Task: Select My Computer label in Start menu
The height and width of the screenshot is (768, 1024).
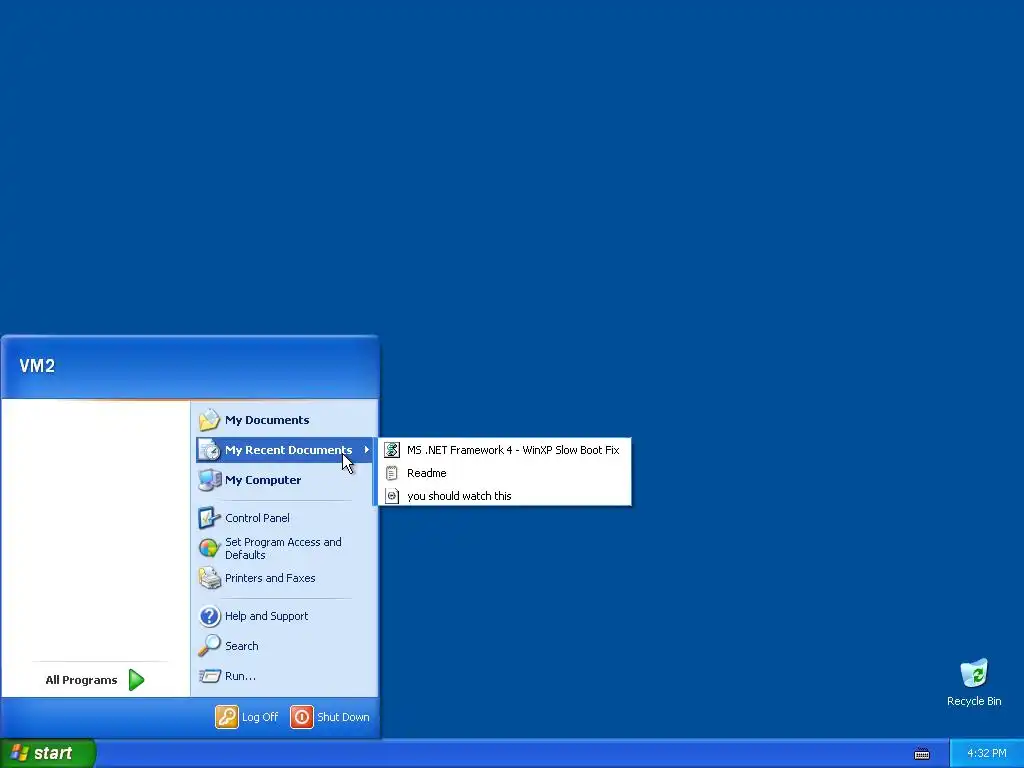Action: [x=263, y=480]
